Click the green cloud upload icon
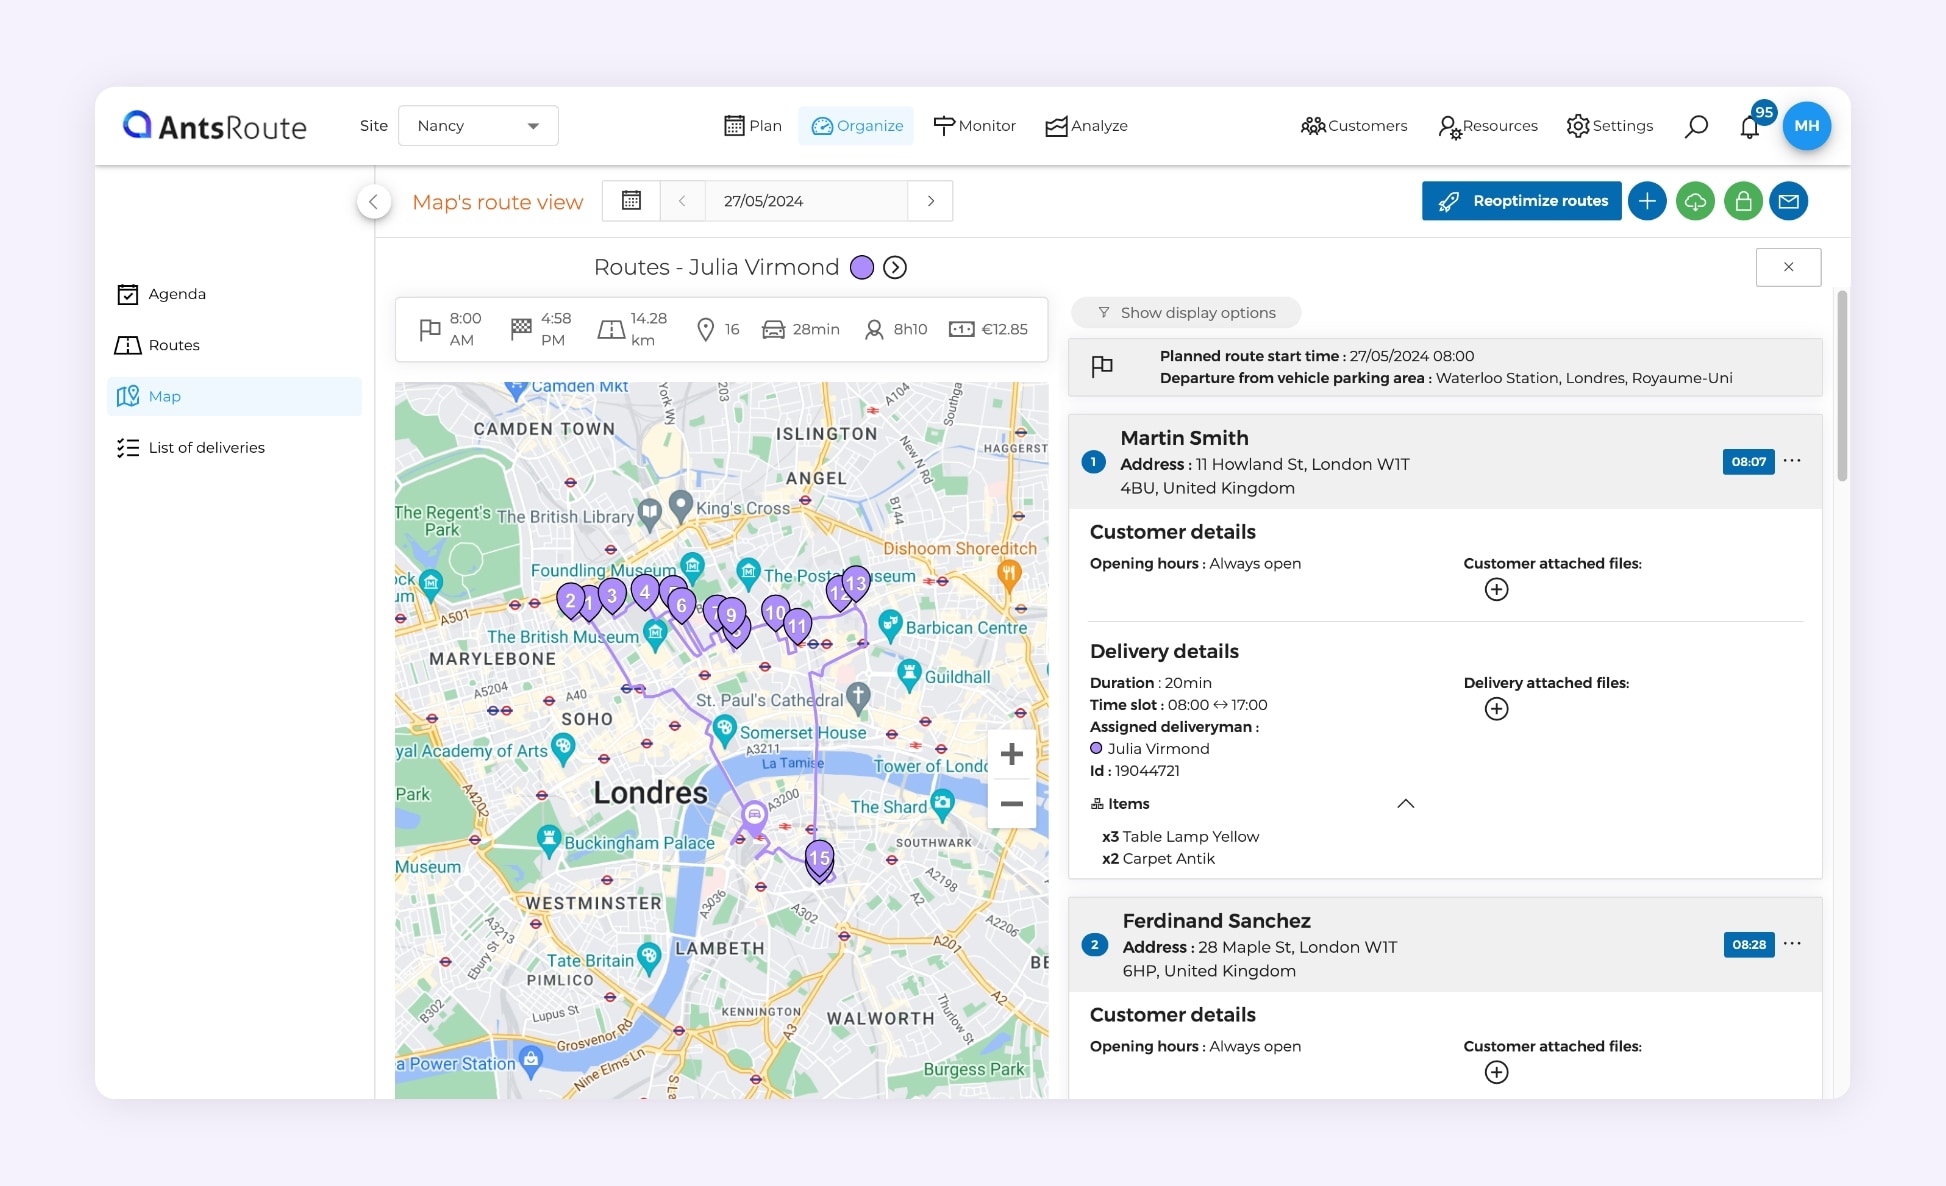 point(1695,201)
